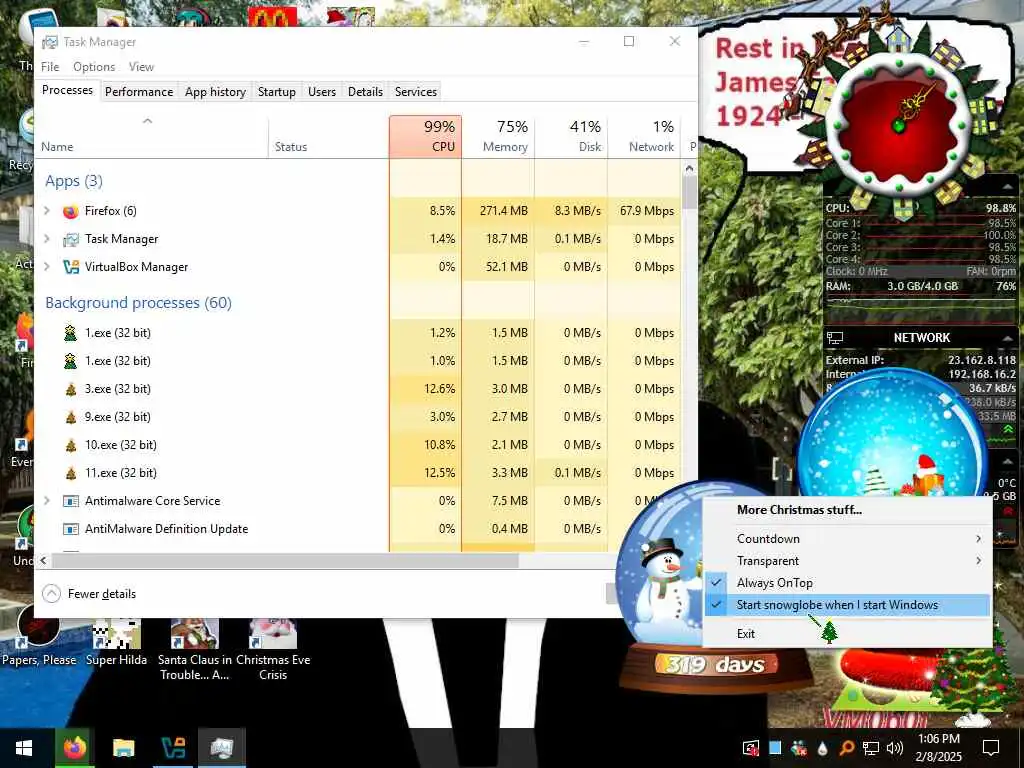This screenshot has width=1024, height=768.
Task: Click the 11.exe process icon
Action: 71,473
